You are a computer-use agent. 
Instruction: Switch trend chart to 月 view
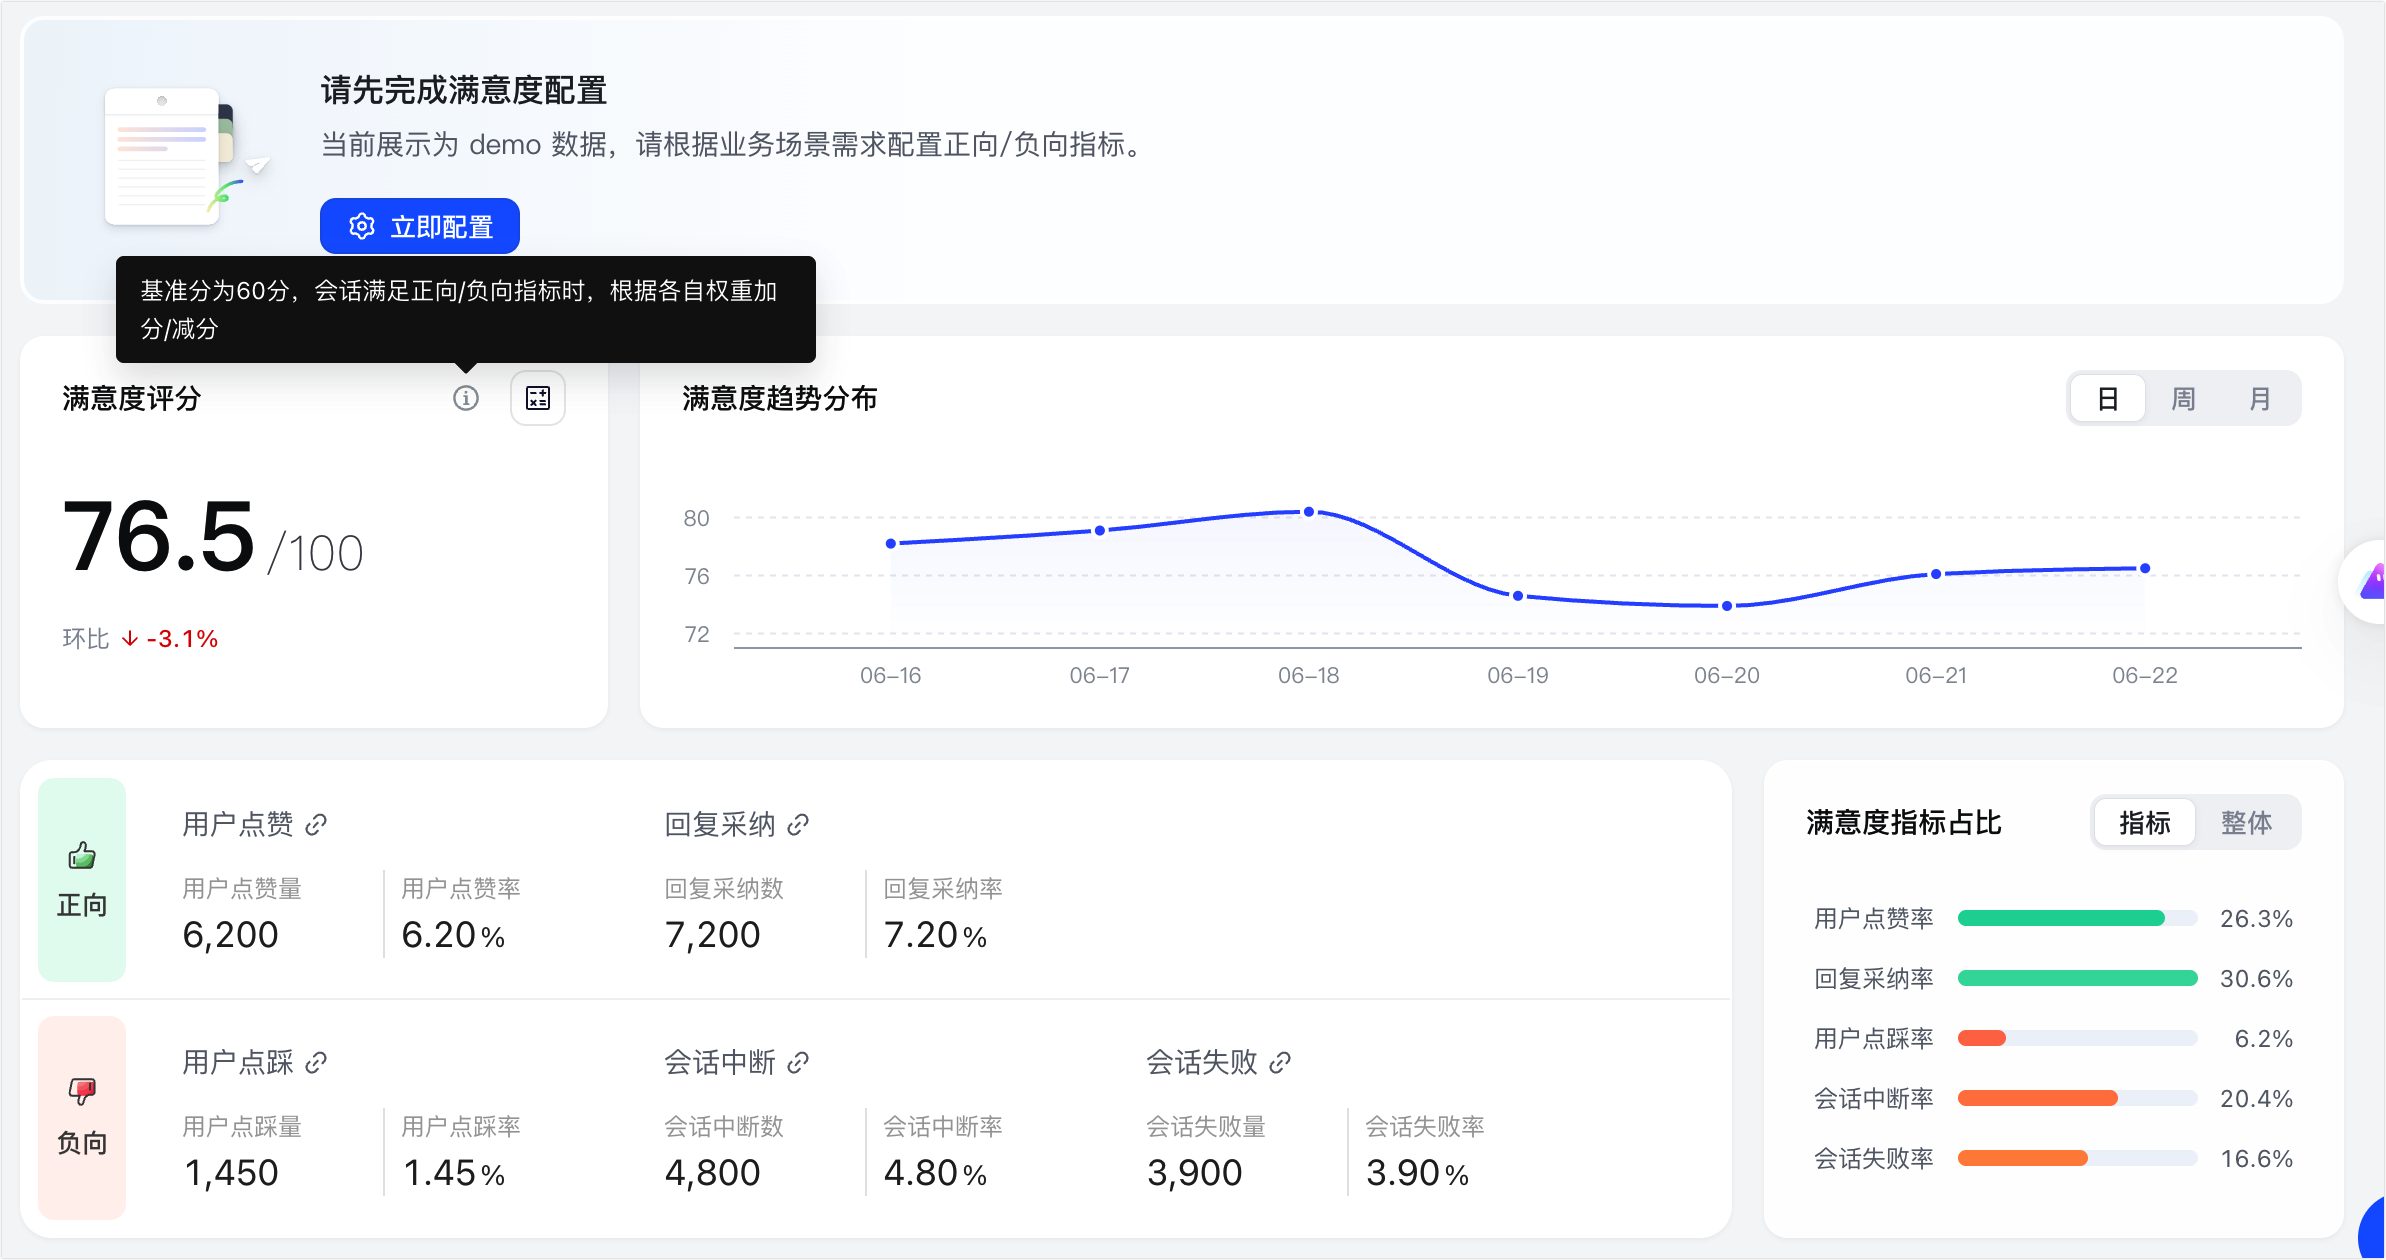(2259, 398)
